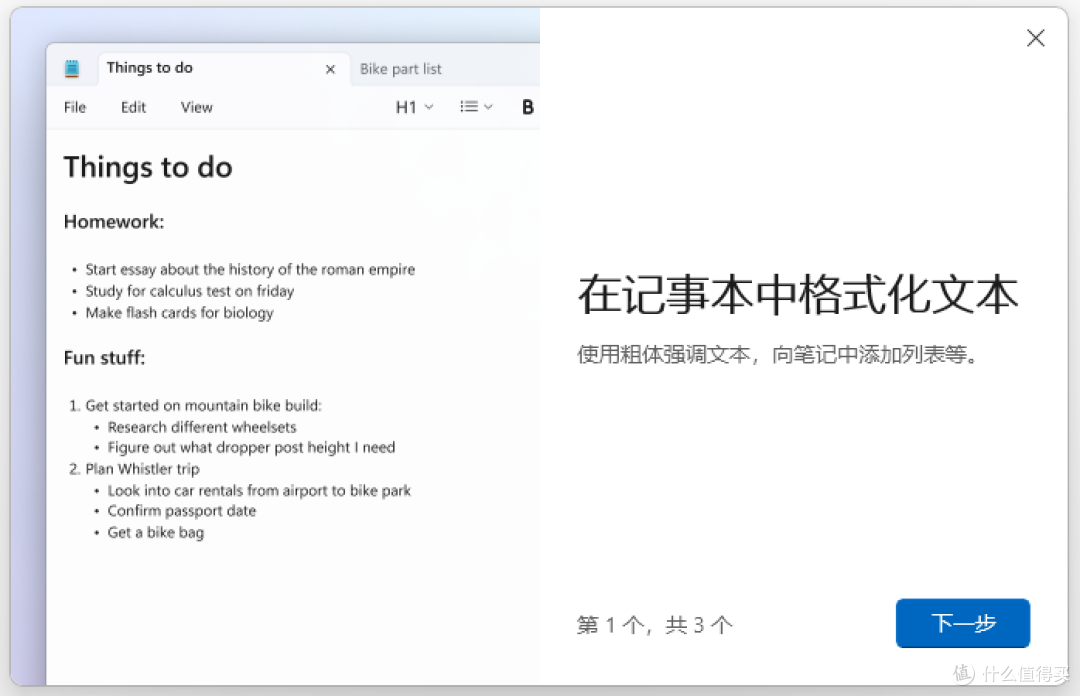
Task: Switch to the Bike part list tab
Action: pyautogui.click(x=401, y=68)
